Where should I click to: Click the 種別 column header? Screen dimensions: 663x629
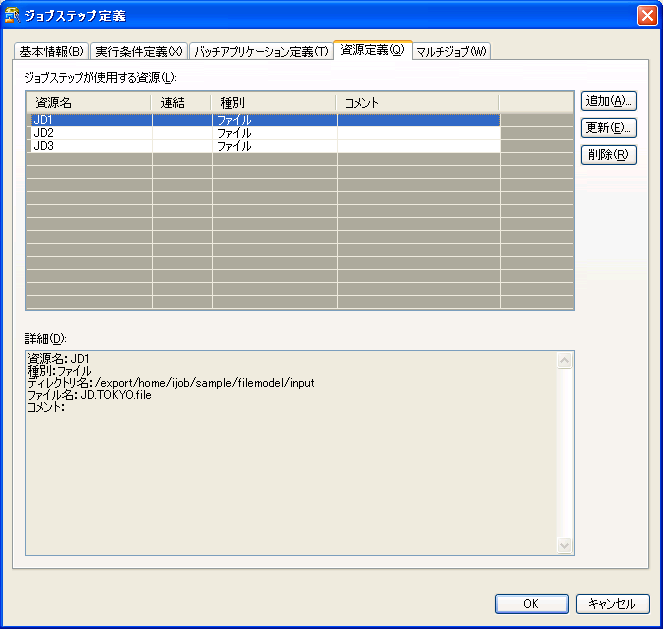(x=274, y=103)
